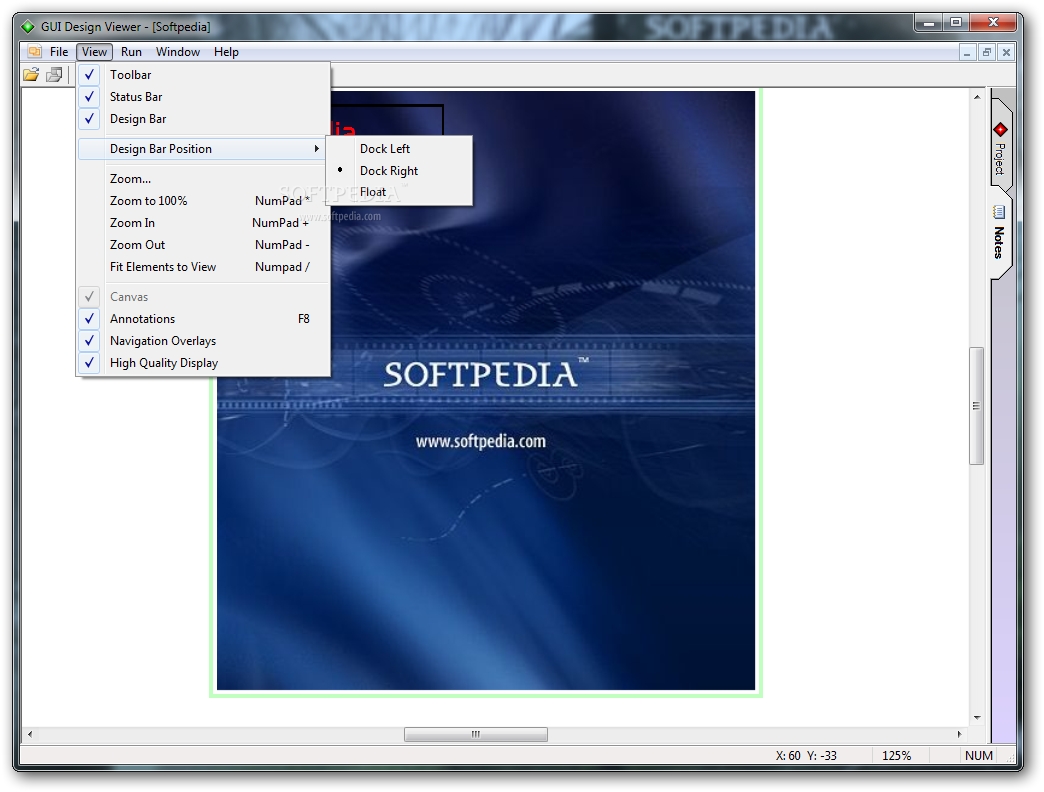
Task: Open the Window menu
Action: pyautogui.click(x=178, y=51)
